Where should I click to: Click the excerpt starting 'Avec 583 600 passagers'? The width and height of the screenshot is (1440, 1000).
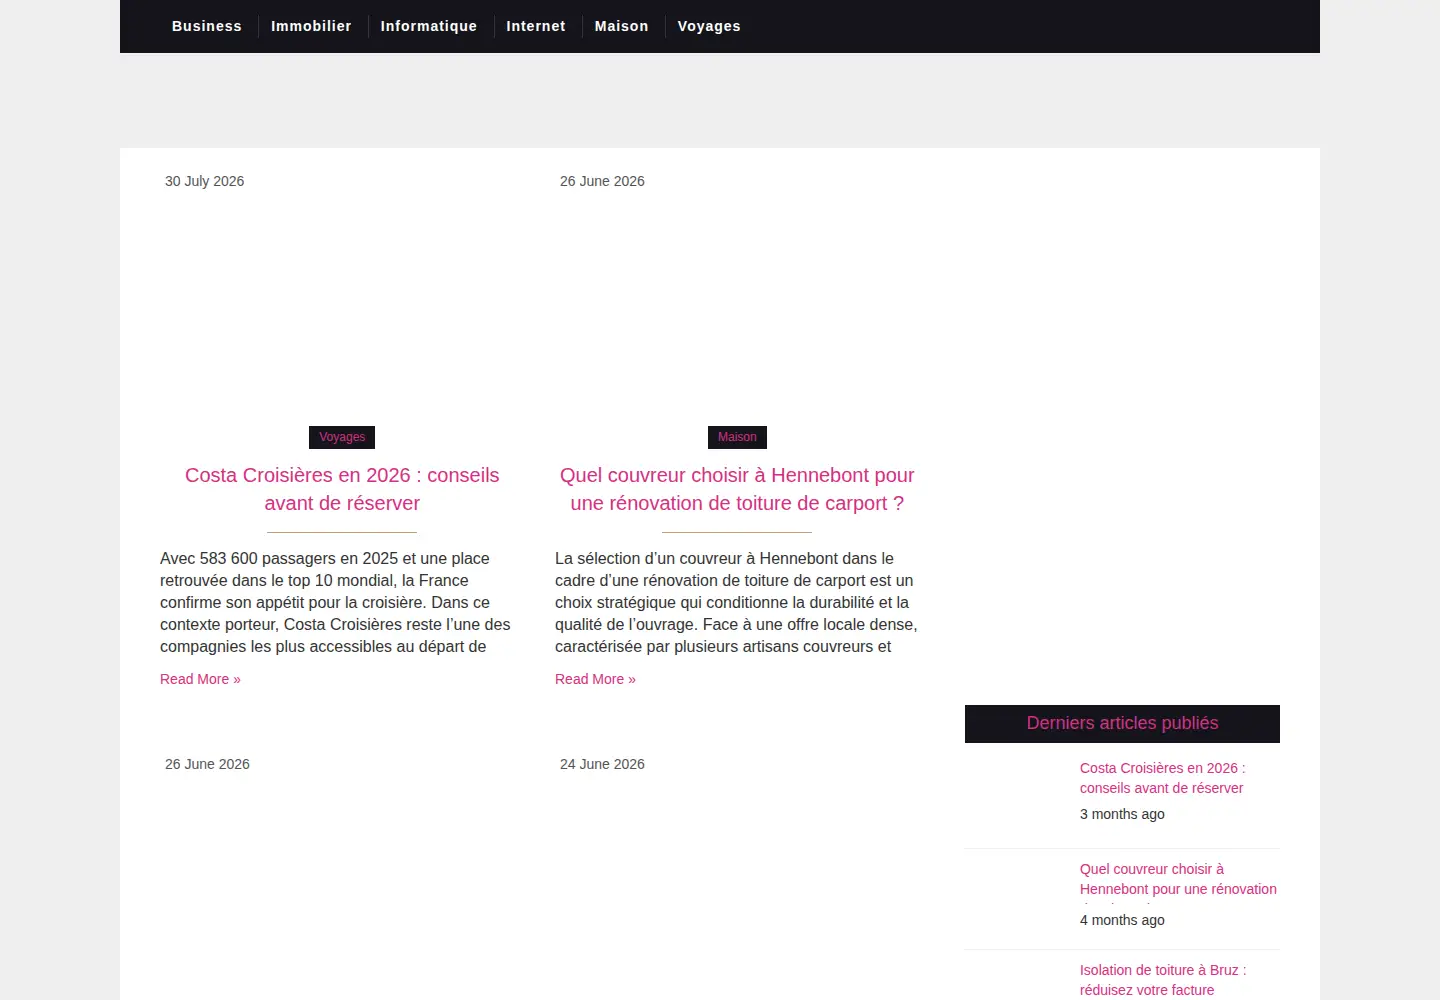tap(336, 602)
